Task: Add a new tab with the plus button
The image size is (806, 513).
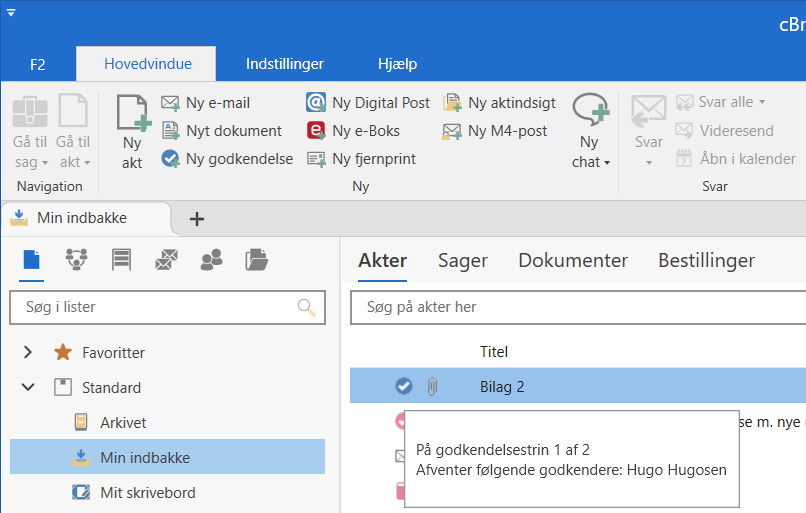Action: pyautogui.click(x=197, y=219)
